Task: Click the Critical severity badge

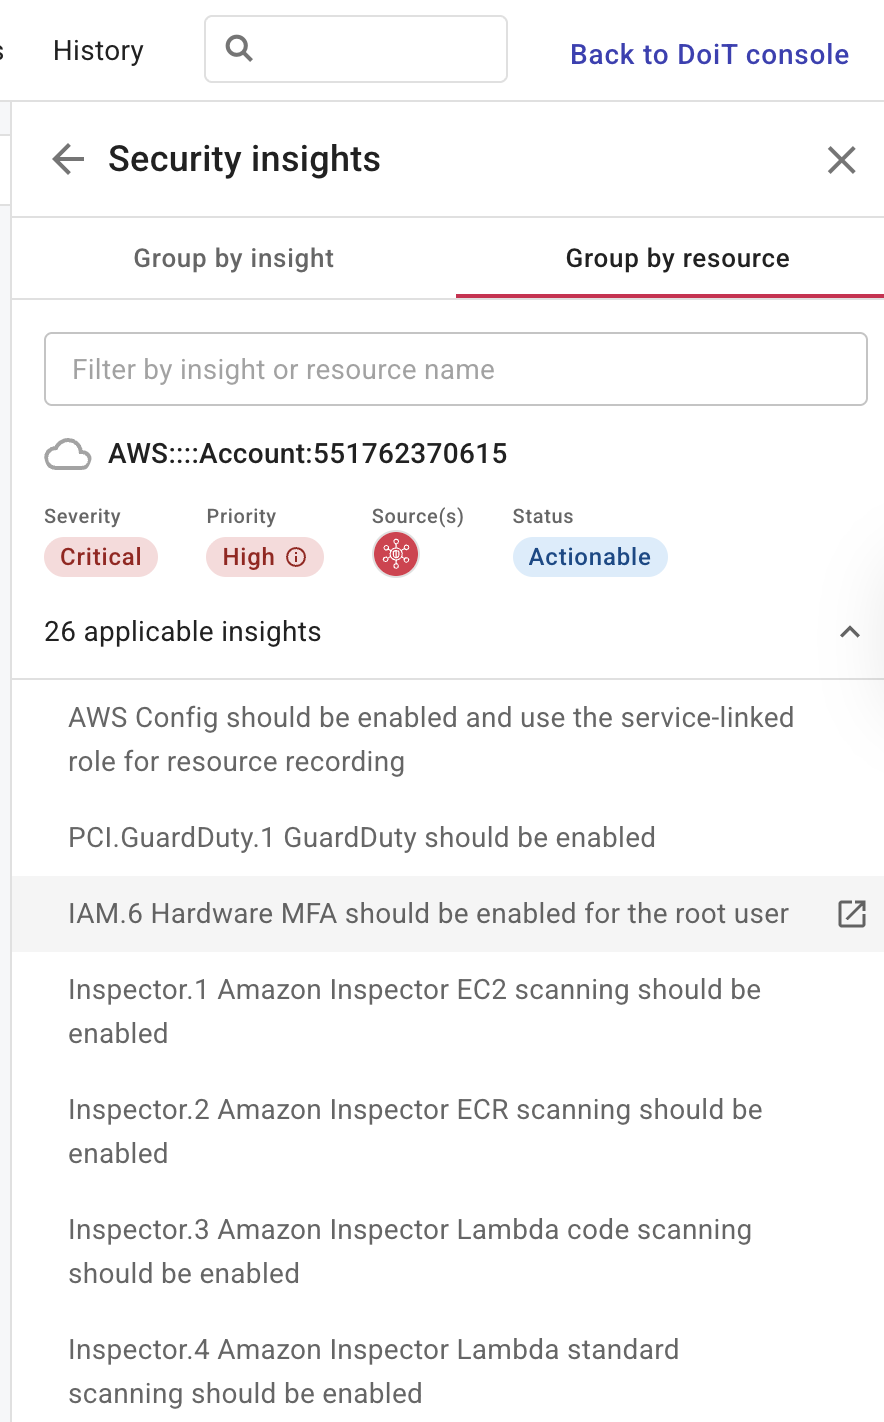Action: (x=100, y=557)
